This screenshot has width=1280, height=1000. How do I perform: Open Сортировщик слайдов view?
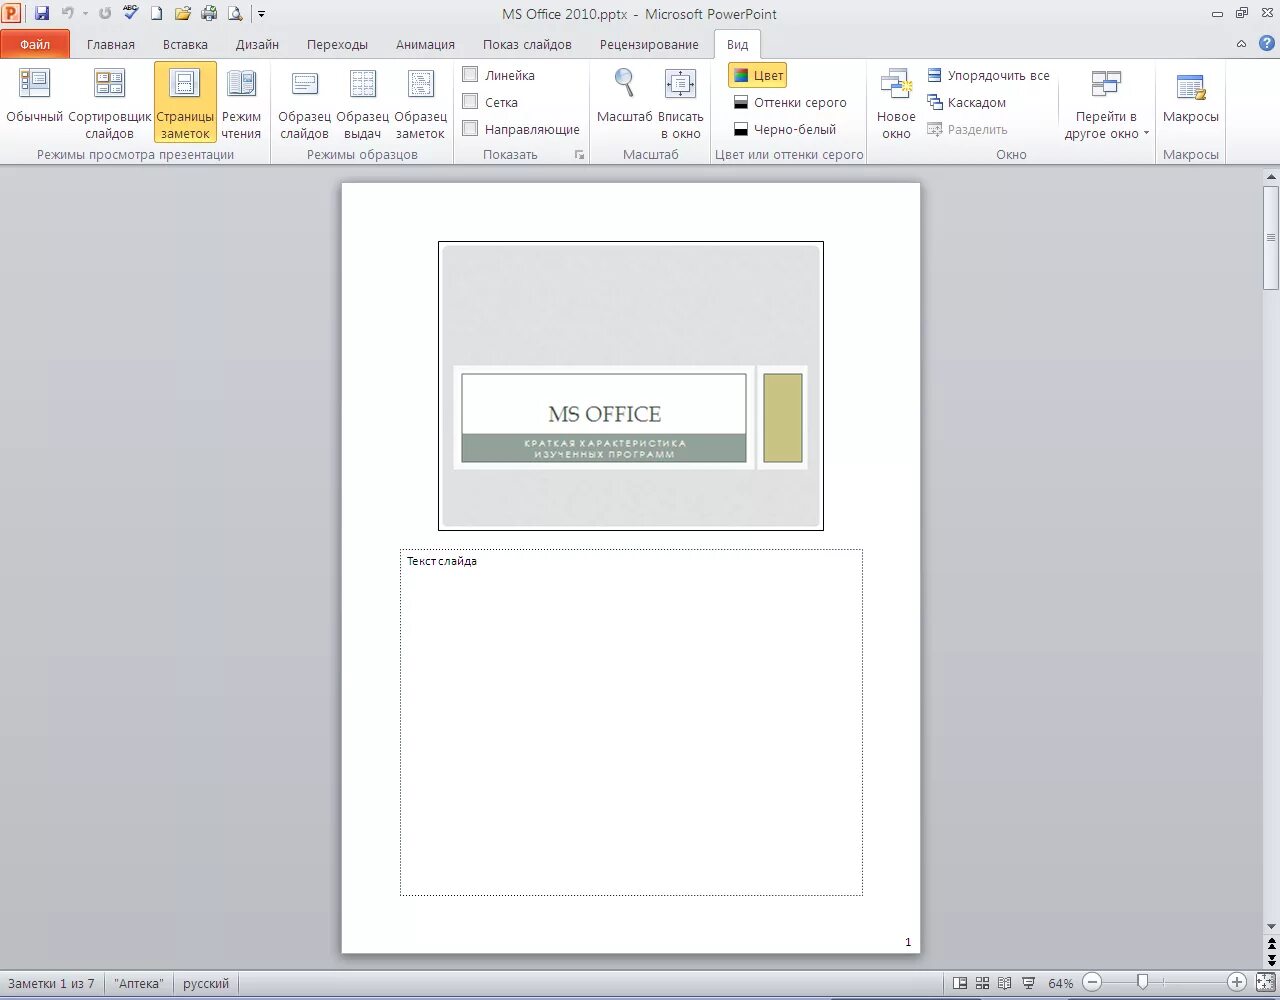tap(109, 101)
